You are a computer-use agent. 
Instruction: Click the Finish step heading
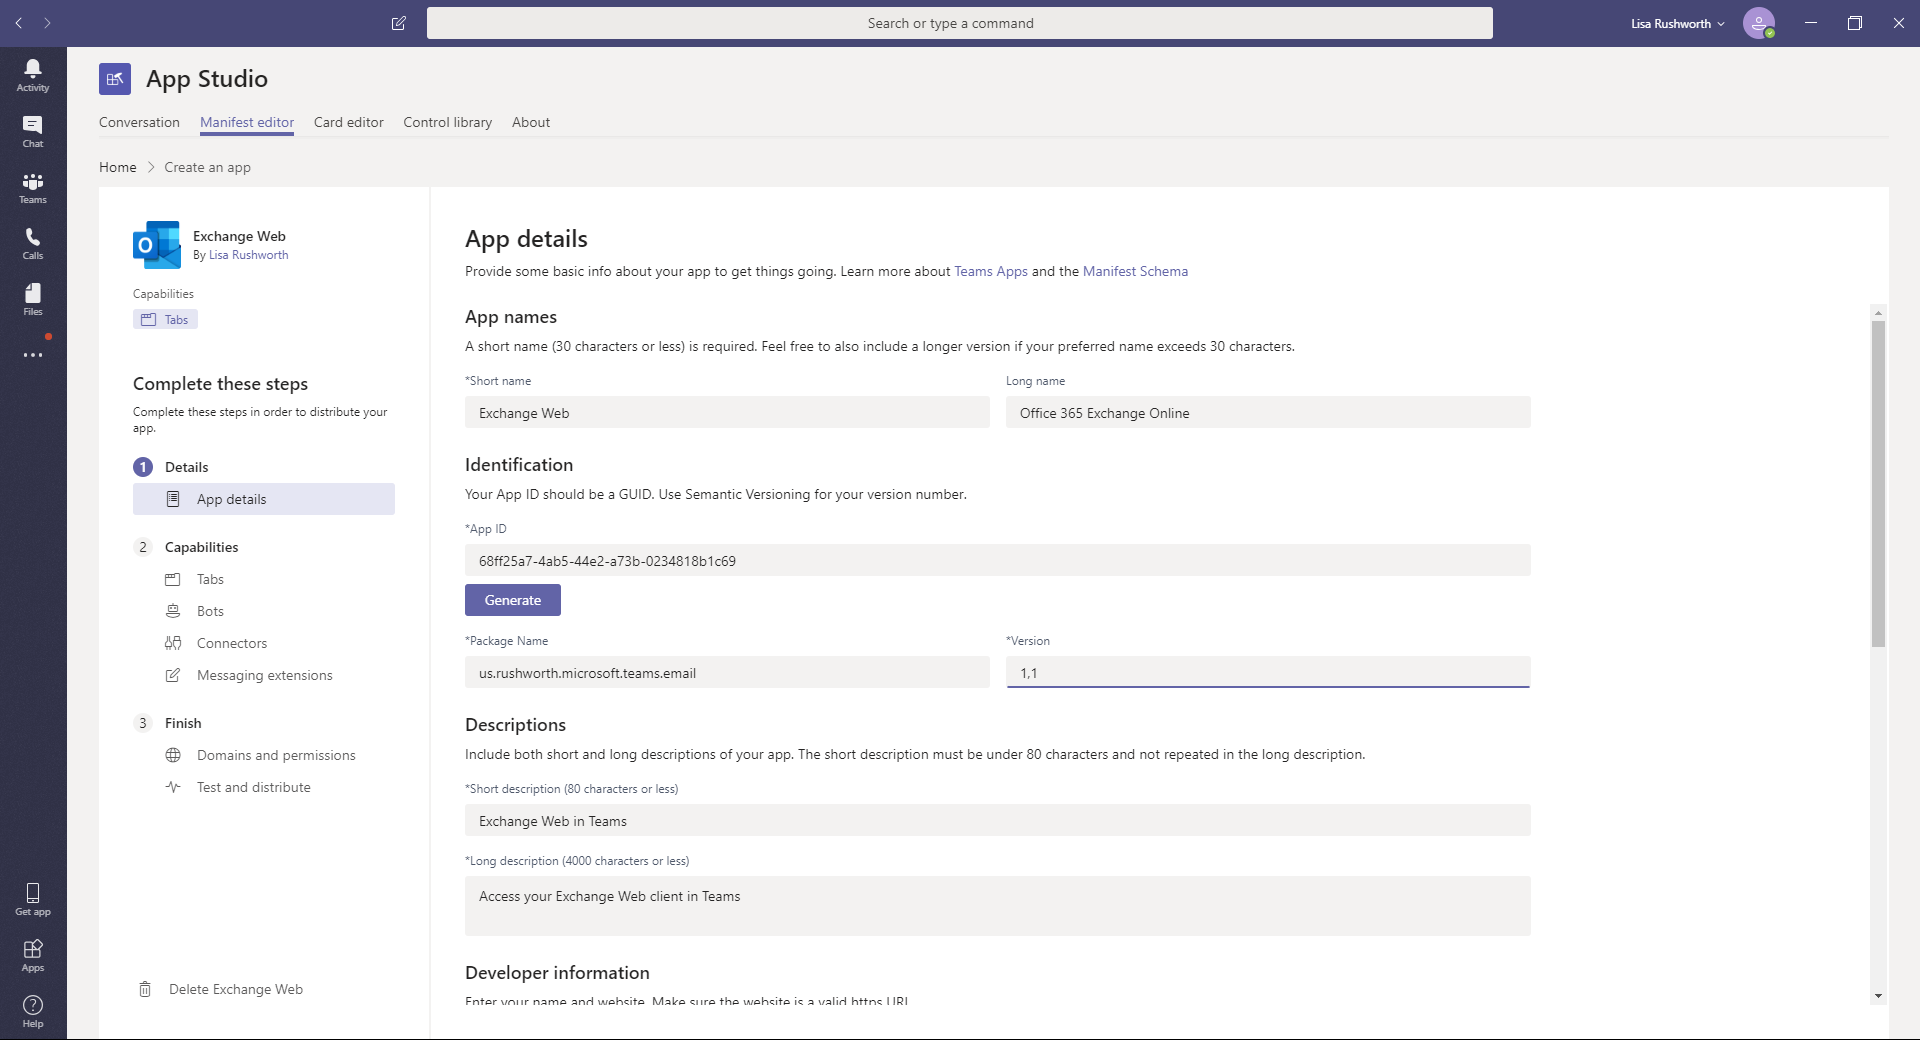(x=183, y=723)
